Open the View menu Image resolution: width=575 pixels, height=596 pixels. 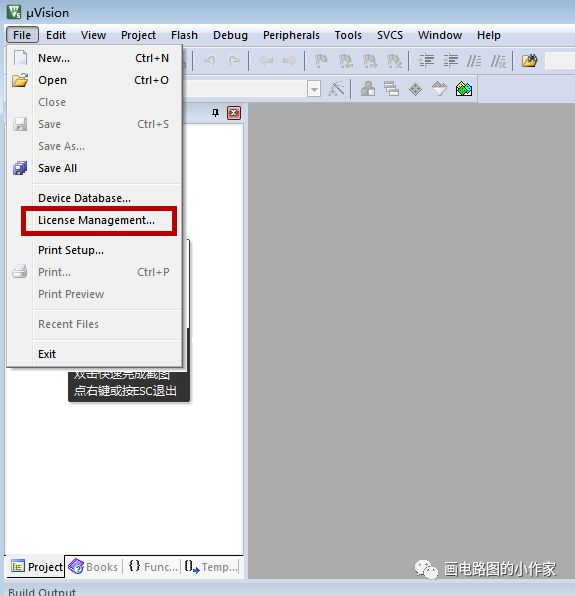[93, 35]
